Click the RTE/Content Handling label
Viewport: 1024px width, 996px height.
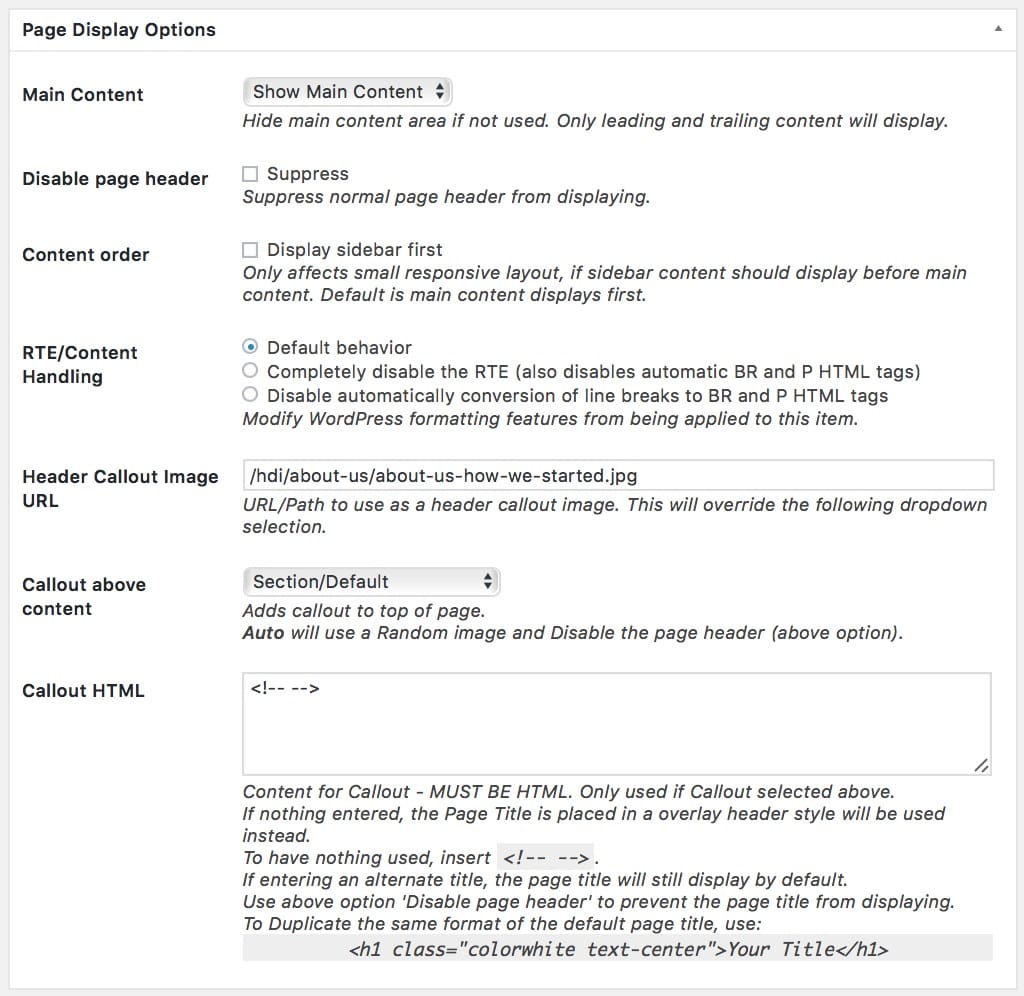(80, 365)
